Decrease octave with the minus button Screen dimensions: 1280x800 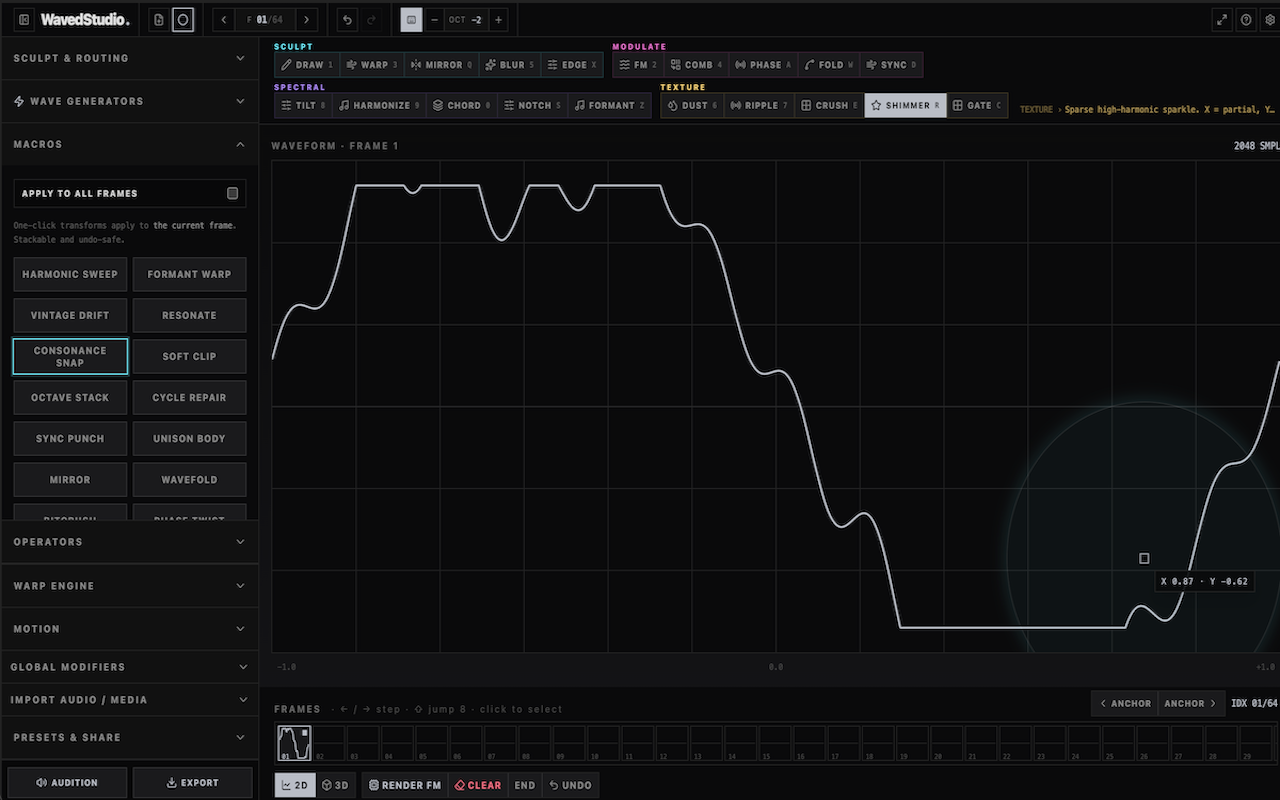click(x=434, y=19)
